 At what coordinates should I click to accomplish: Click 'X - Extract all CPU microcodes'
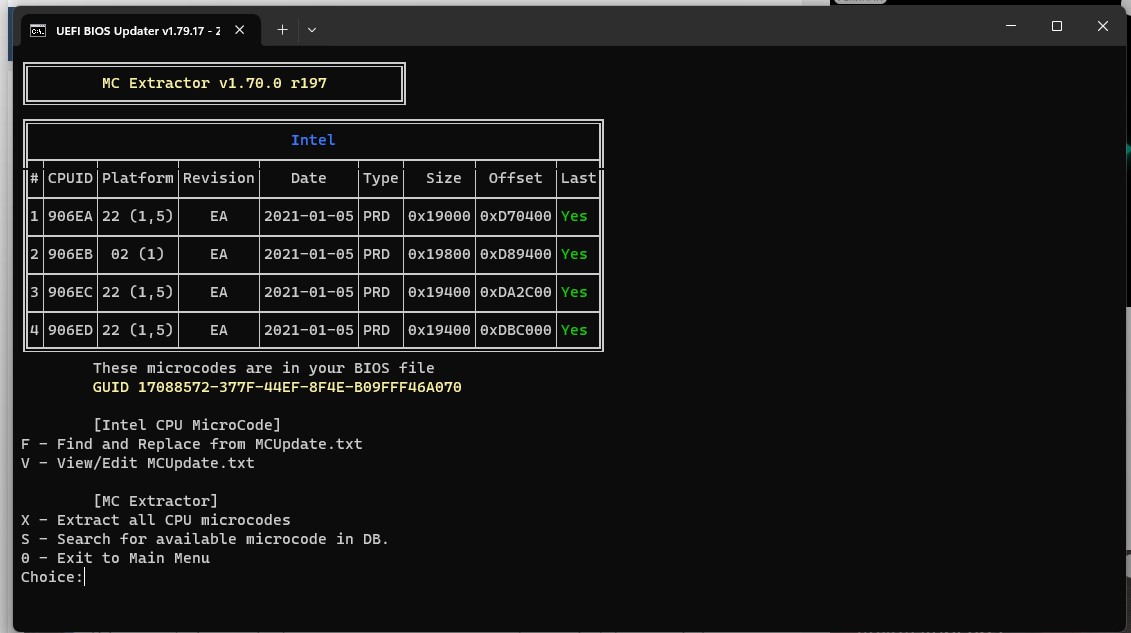coord(156,520)
